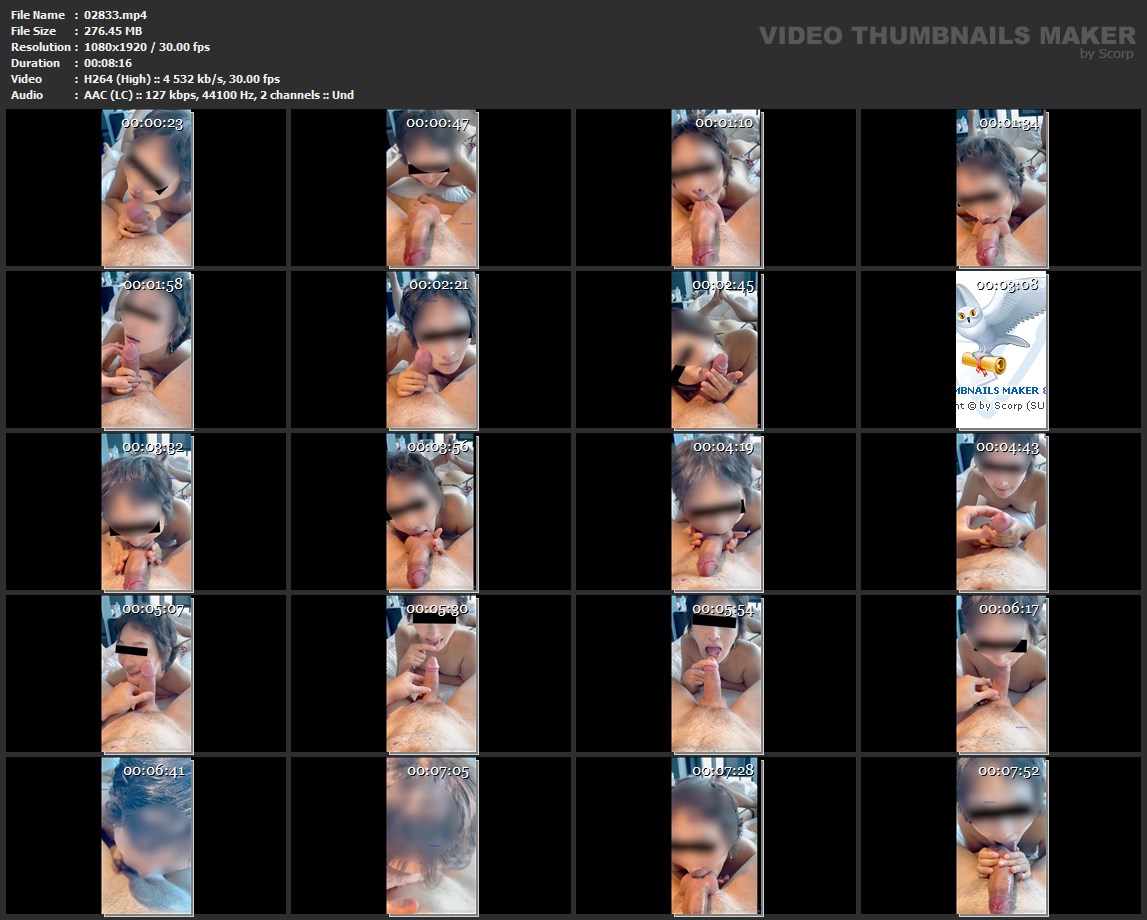Click the AAC audio info line
The height and width of the screenshot is (920, 1147).
coord(219,95)
